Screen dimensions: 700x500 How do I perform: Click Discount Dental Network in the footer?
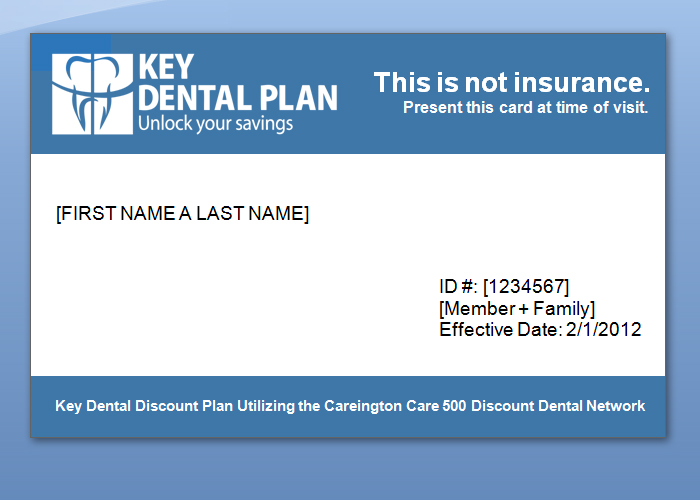coord(558,406)
